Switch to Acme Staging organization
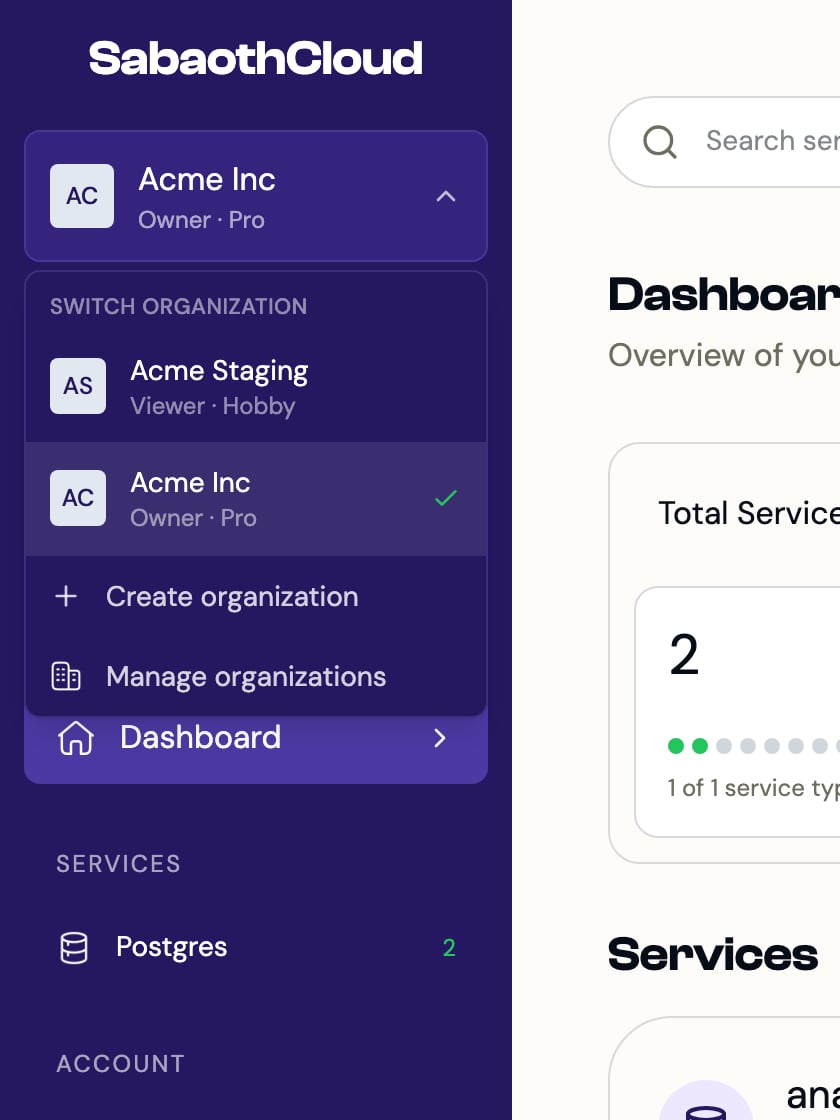Image resolution: width=840 pixels, height=1120 pixels. [256, 386]
